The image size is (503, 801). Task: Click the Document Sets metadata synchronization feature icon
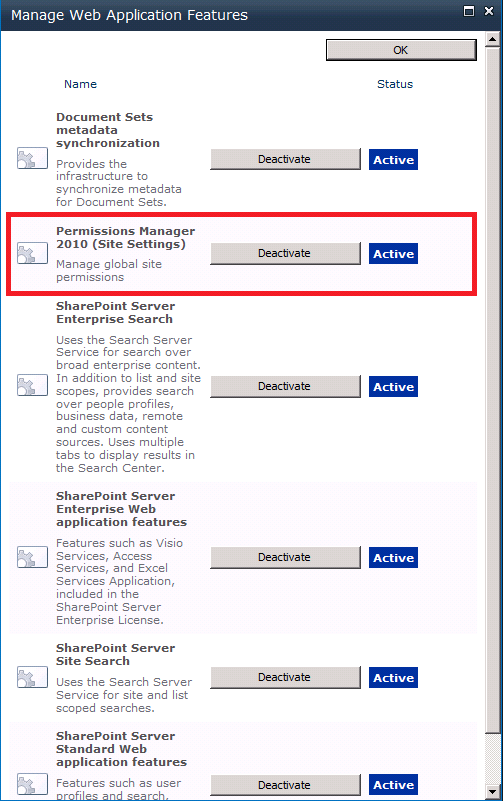32,158
